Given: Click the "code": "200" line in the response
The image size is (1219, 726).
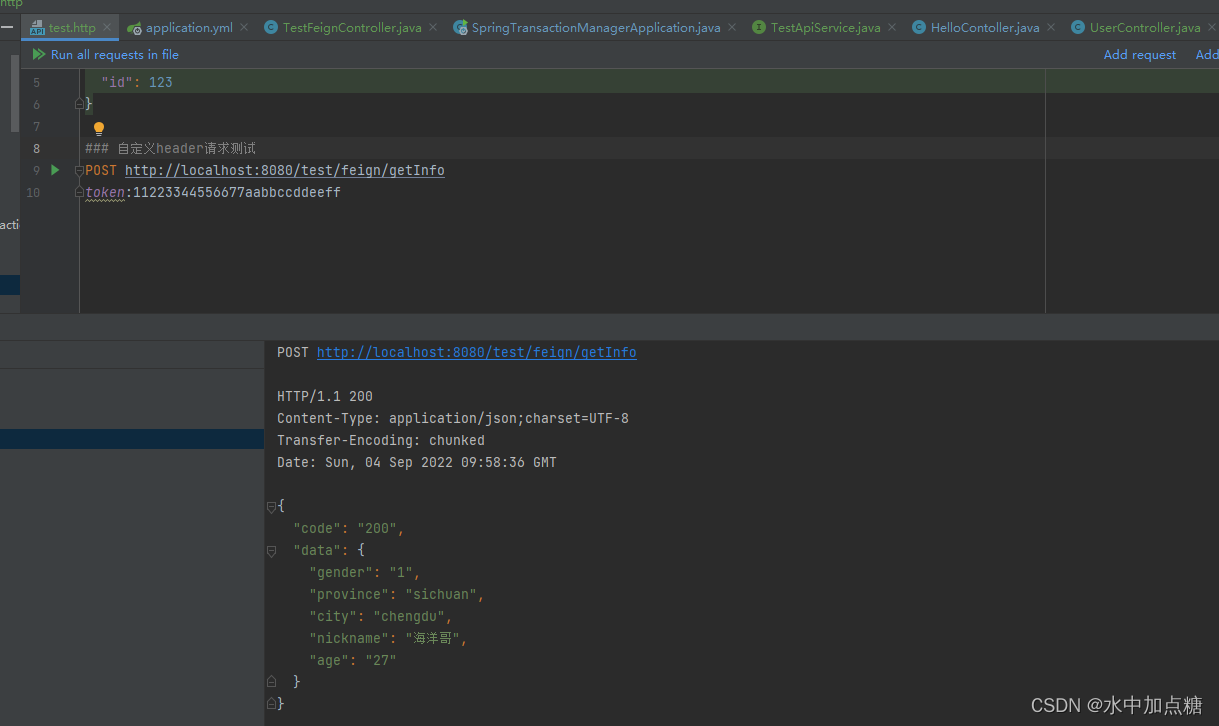Looking at the screenshot, I should [x=349, y=528].
